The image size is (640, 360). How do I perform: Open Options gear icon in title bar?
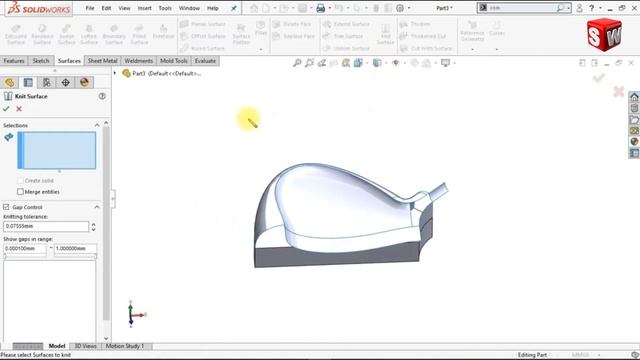coord(400,8)
